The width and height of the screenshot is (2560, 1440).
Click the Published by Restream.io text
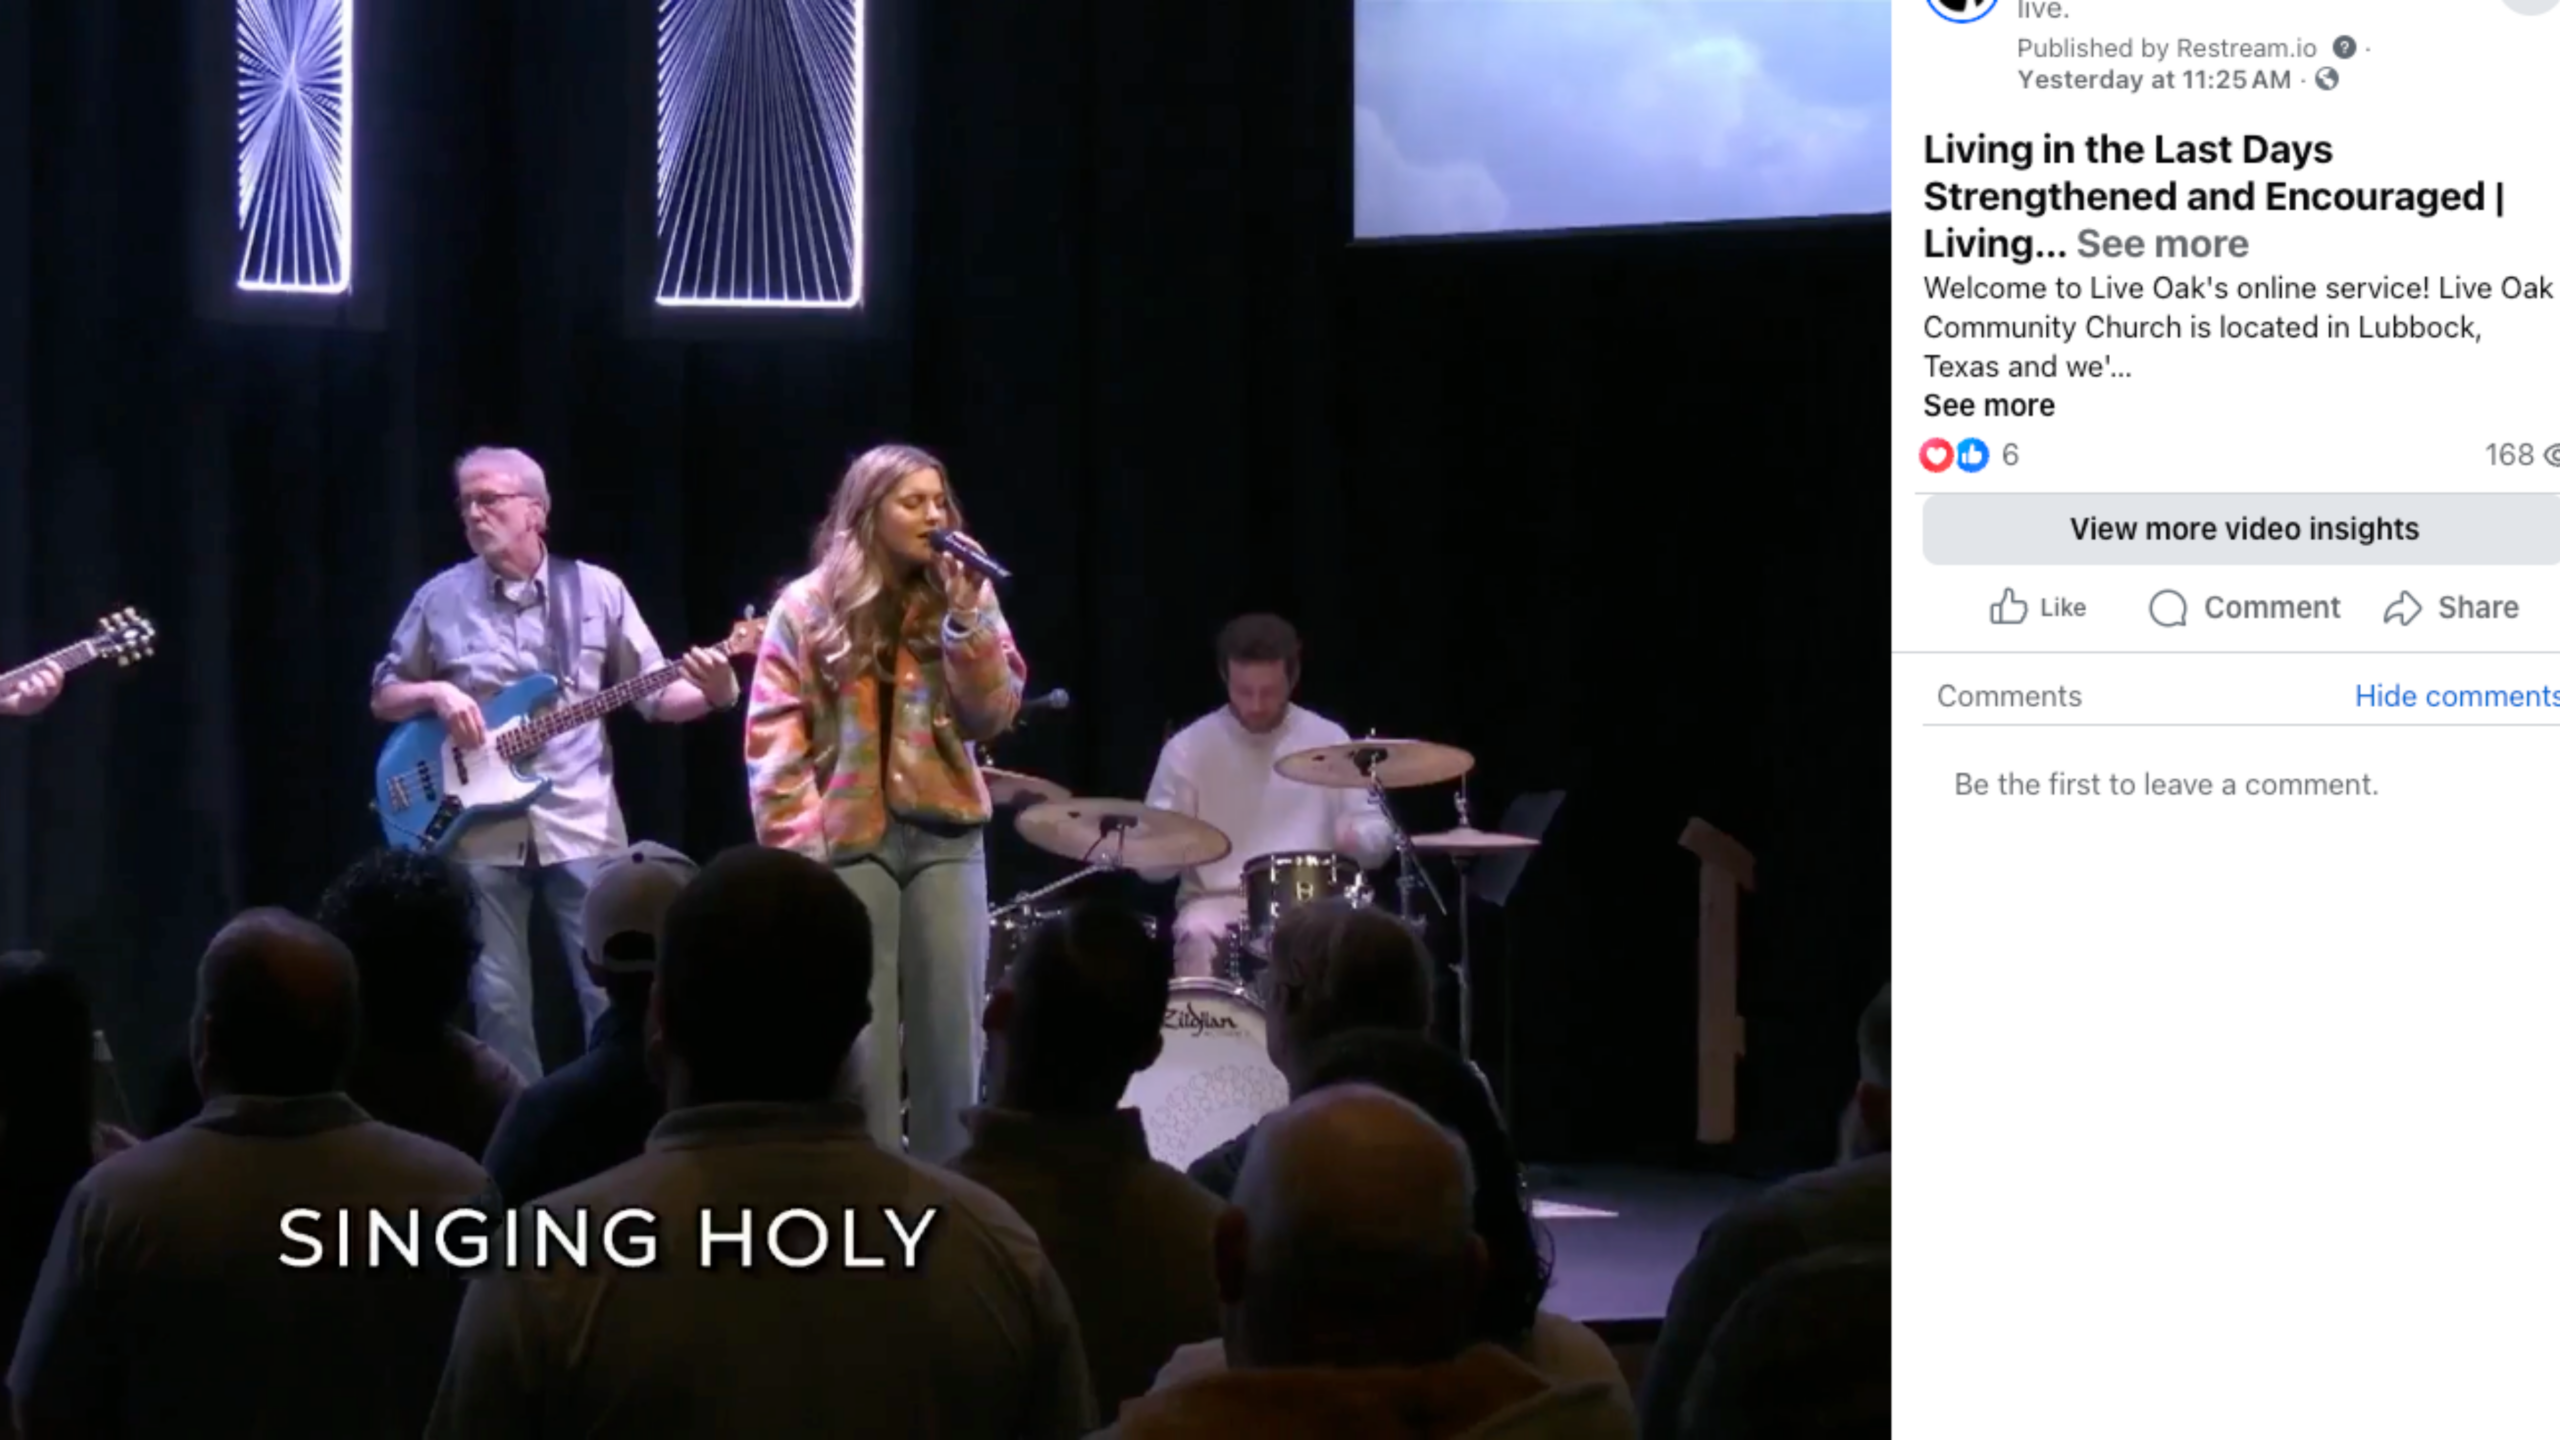[2166, 48]
